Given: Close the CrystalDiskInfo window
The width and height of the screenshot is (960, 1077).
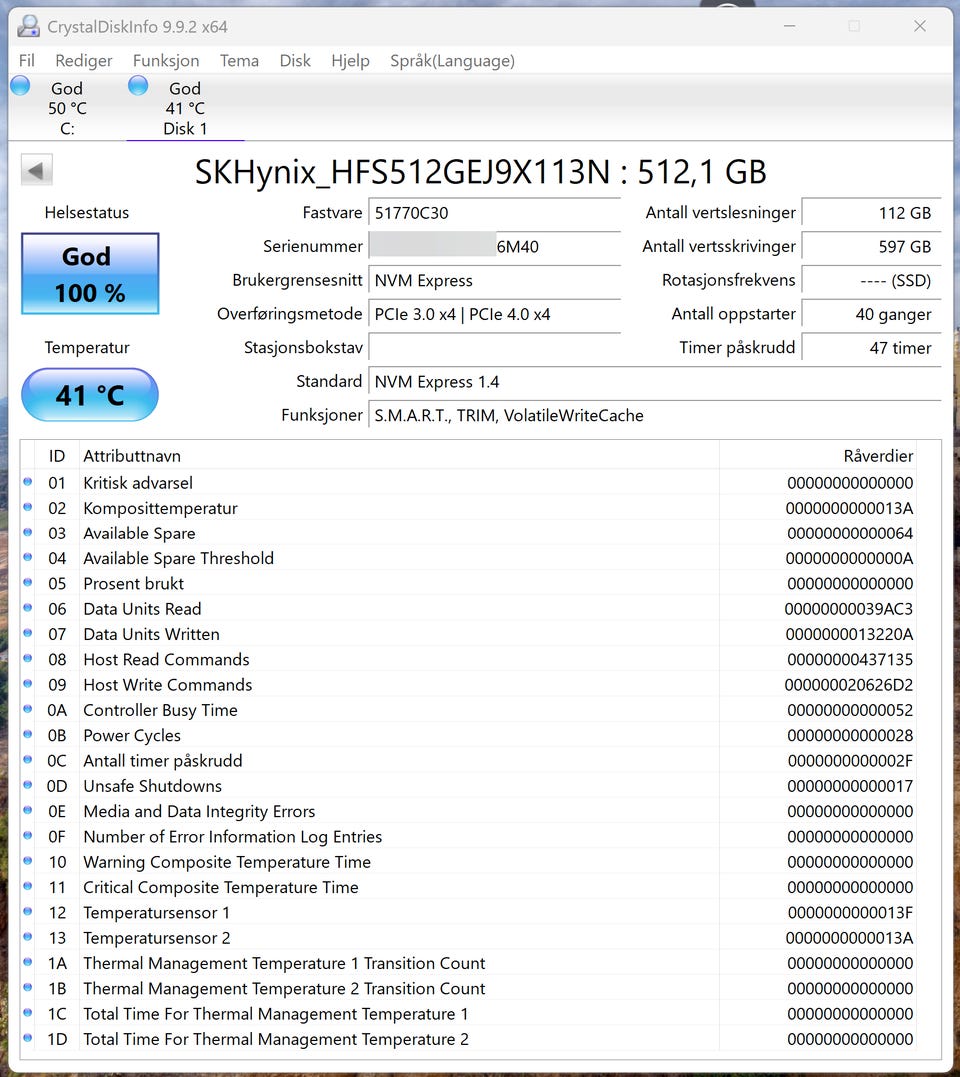Looking at the screenshot, I should 919,26.
